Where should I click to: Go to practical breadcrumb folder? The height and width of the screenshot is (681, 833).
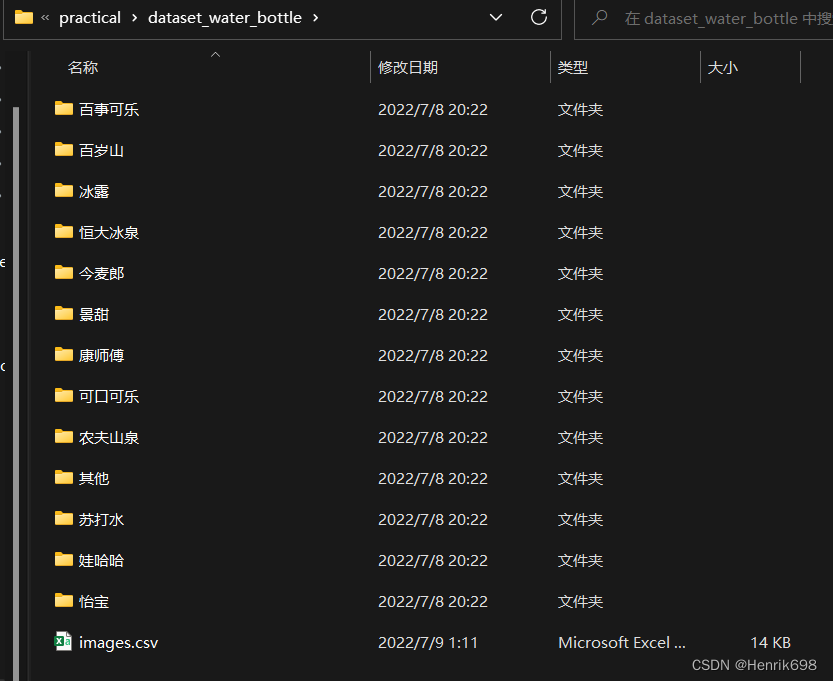click(90, 18)
